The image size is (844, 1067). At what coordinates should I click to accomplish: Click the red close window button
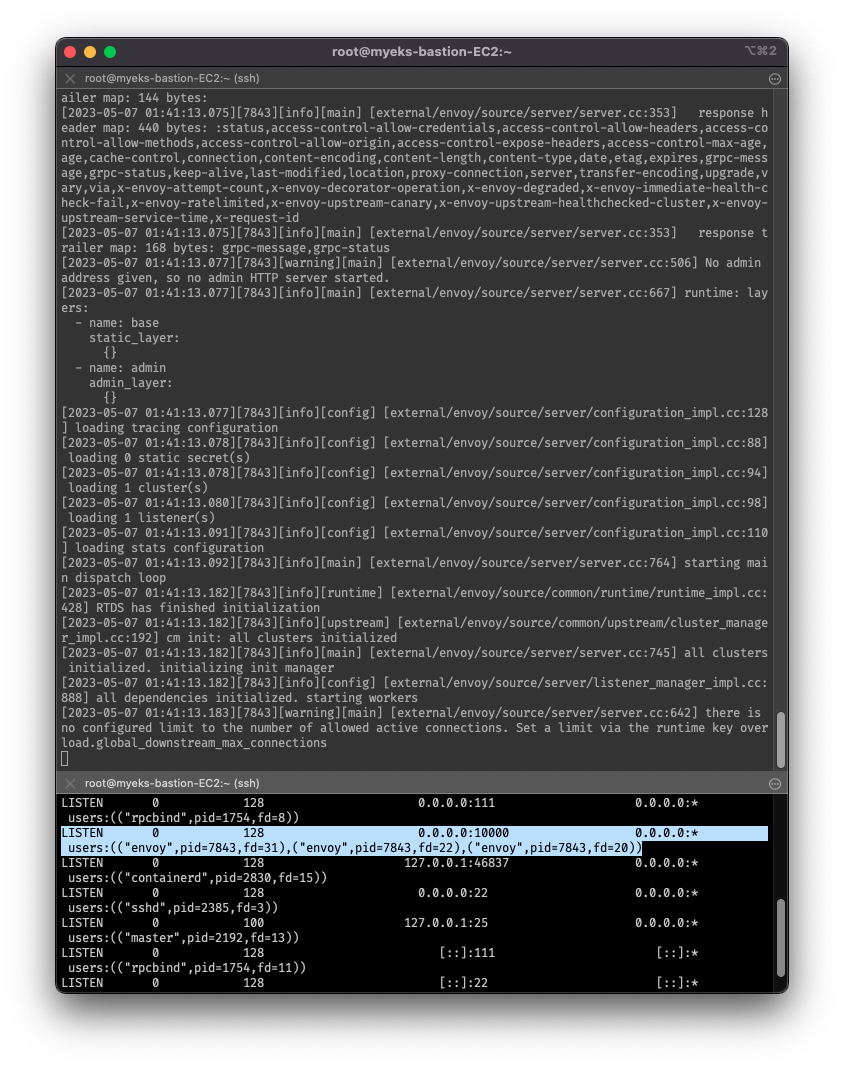pyautogui.click(x=70, y=52)
